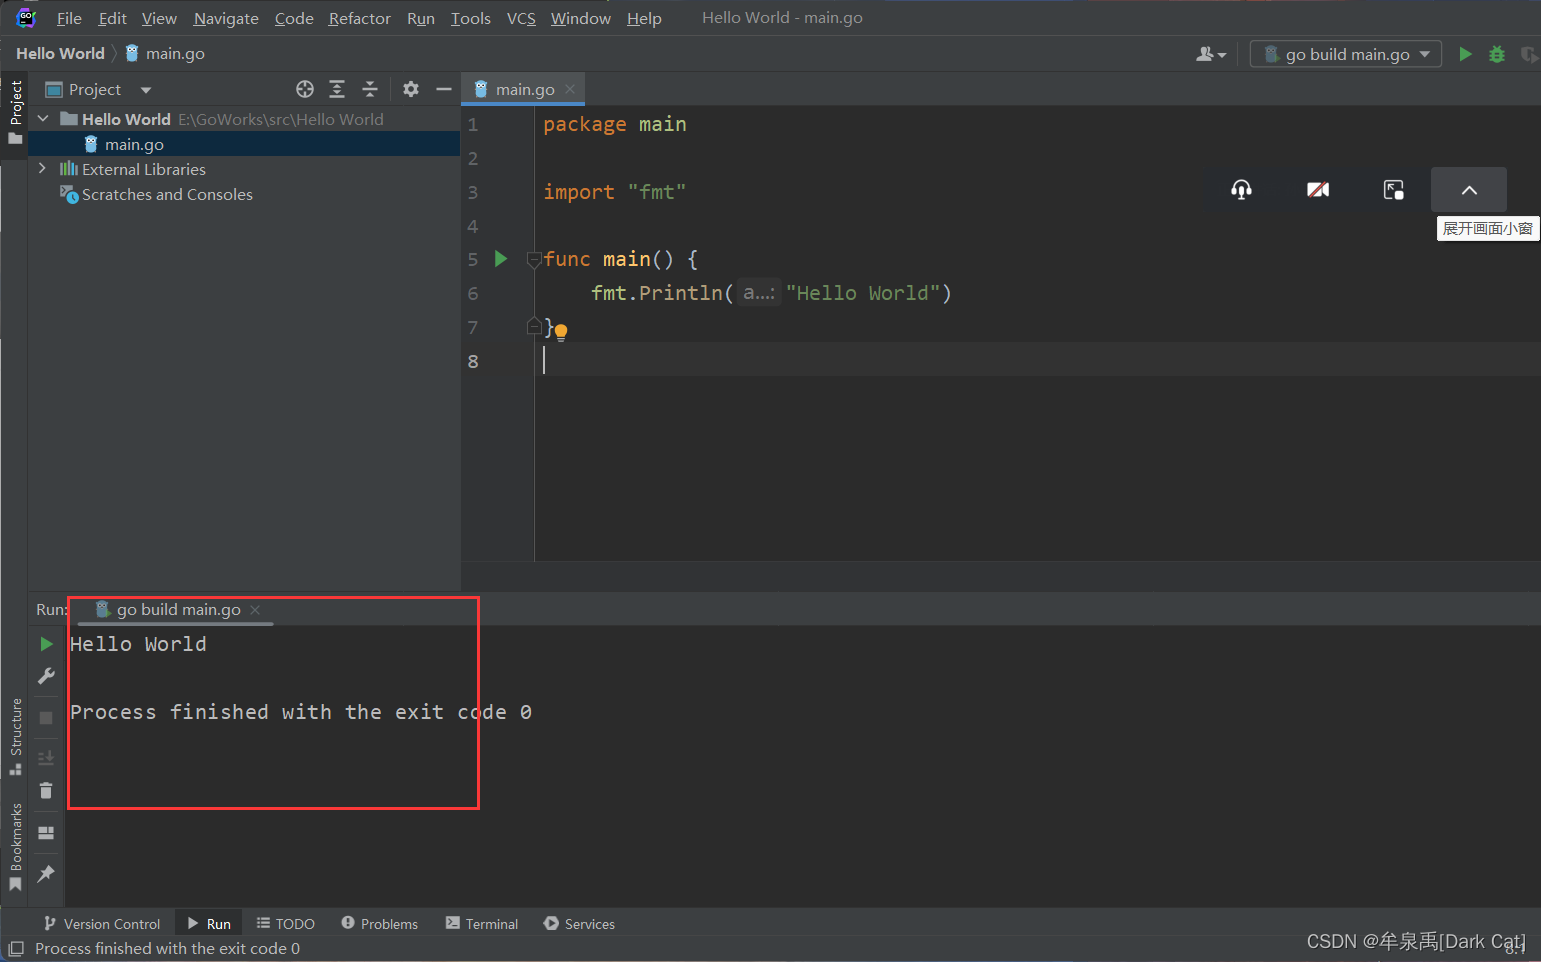Click the scroll to end icon in Run panel
This screenshot has height=962, width=1541.
click(x=46, y=757)
